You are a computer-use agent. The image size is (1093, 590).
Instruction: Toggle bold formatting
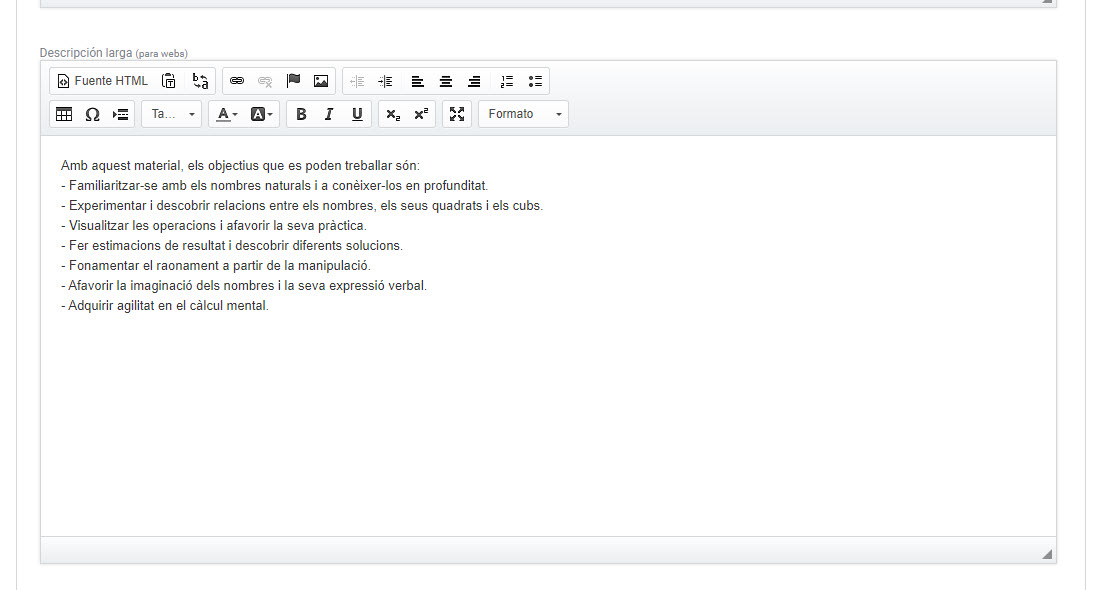[301, 114]
